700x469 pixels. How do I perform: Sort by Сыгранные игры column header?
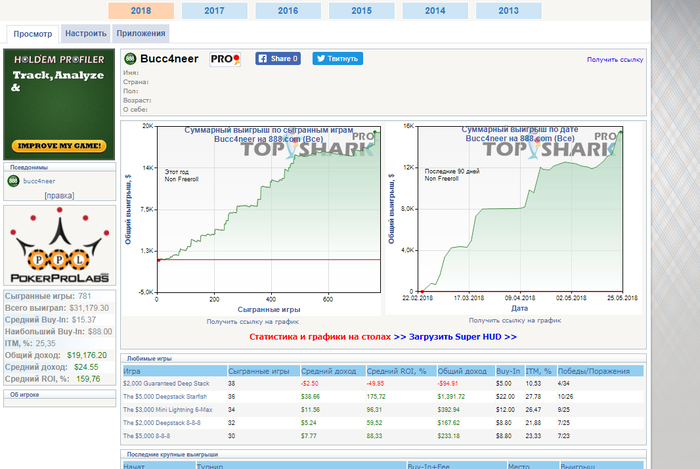tap(263, 371)
